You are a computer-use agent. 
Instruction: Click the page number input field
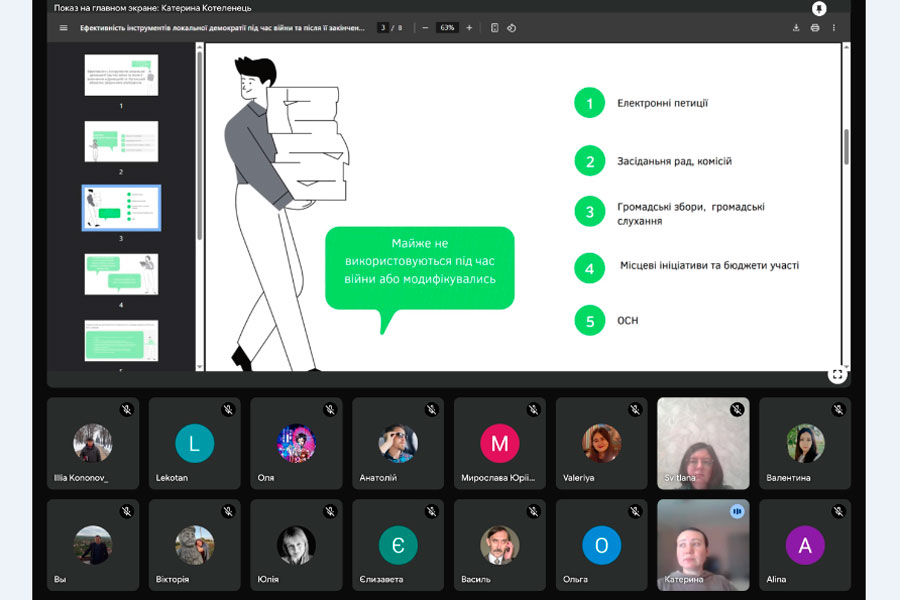[x=383, y=28]
